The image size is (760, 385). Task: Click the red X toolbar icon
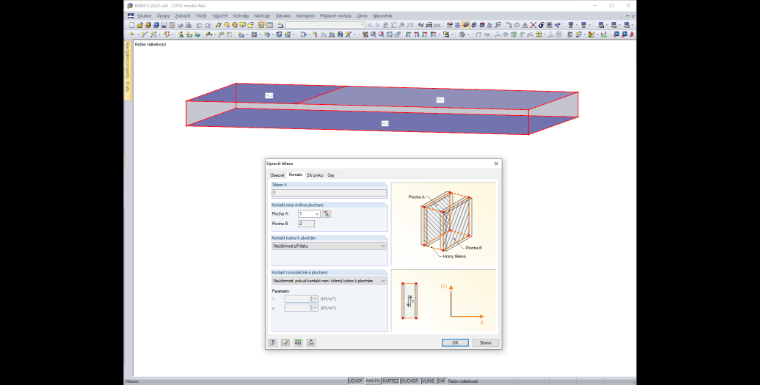(x=533, y=25)
